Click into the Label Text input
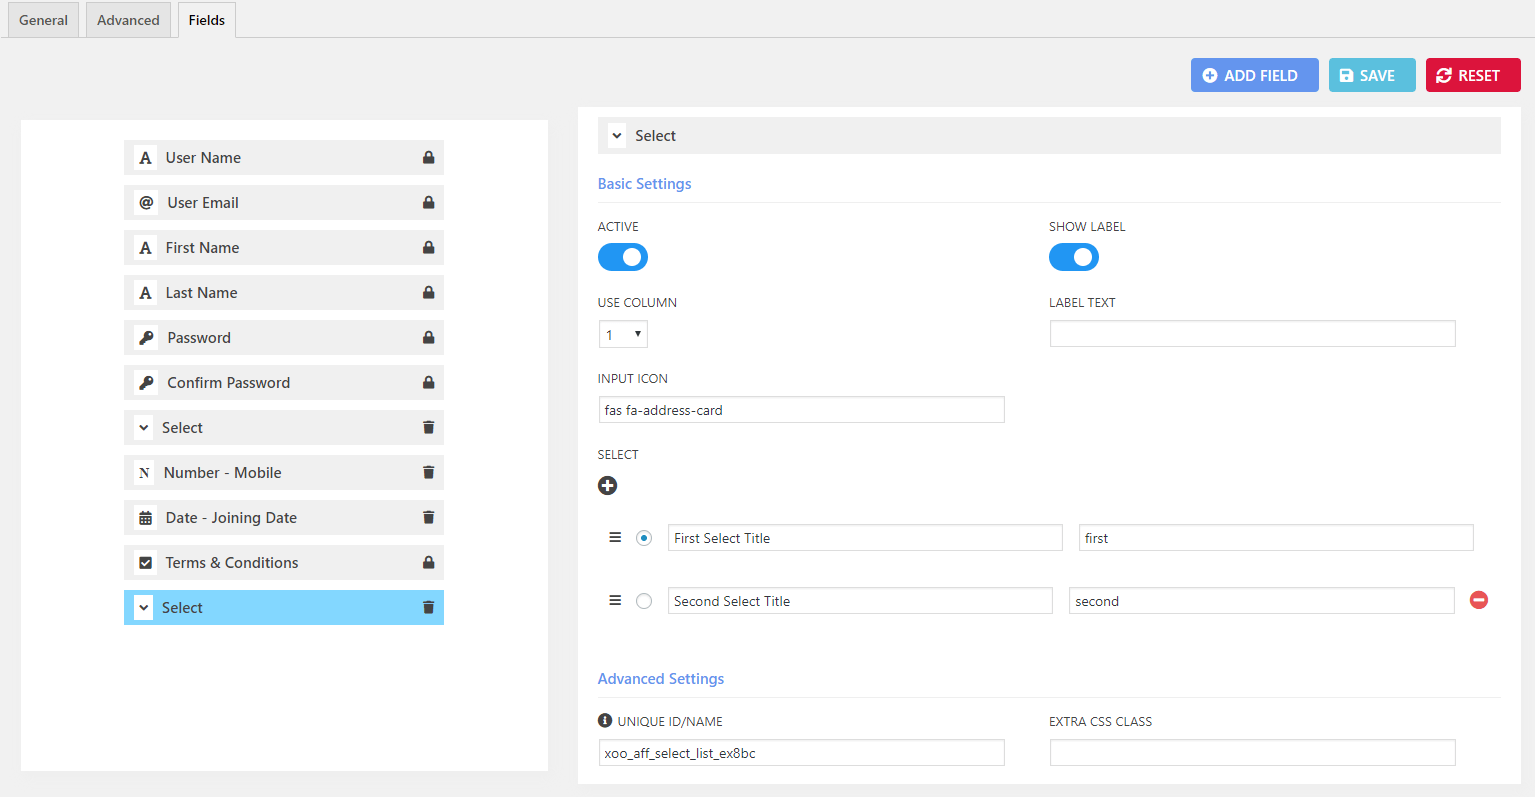Screen dimensions: 1535x797 (x=1252, y=334)
